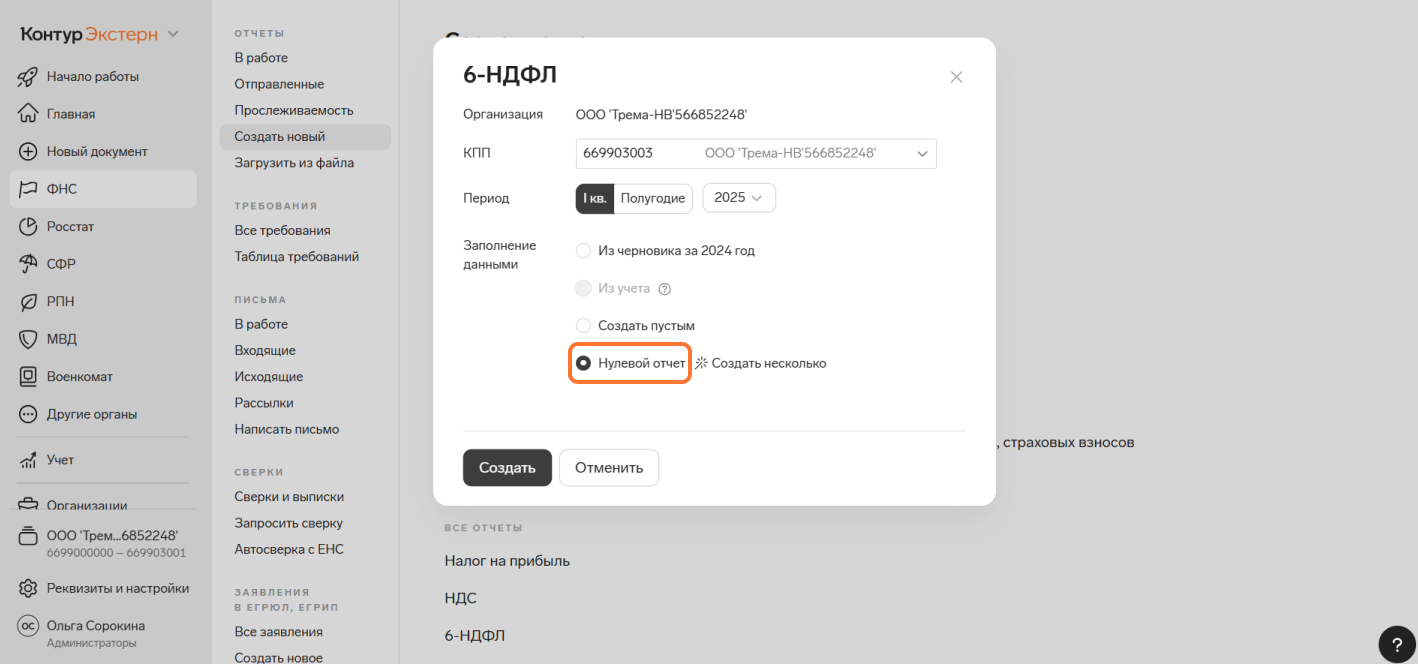Click the house icon next to Главная
Image resolution: width=1418 pixels, height=664 pixels.
[x=28, y=114]
